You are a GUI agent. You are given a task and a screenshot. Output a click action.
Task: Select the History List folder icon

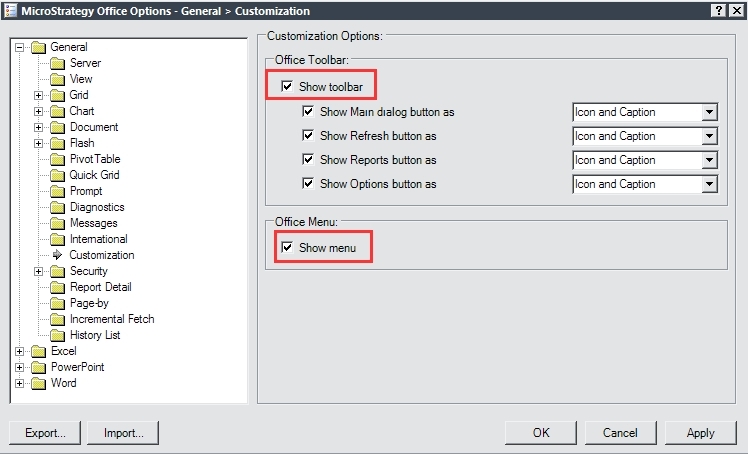click(58, 335)
